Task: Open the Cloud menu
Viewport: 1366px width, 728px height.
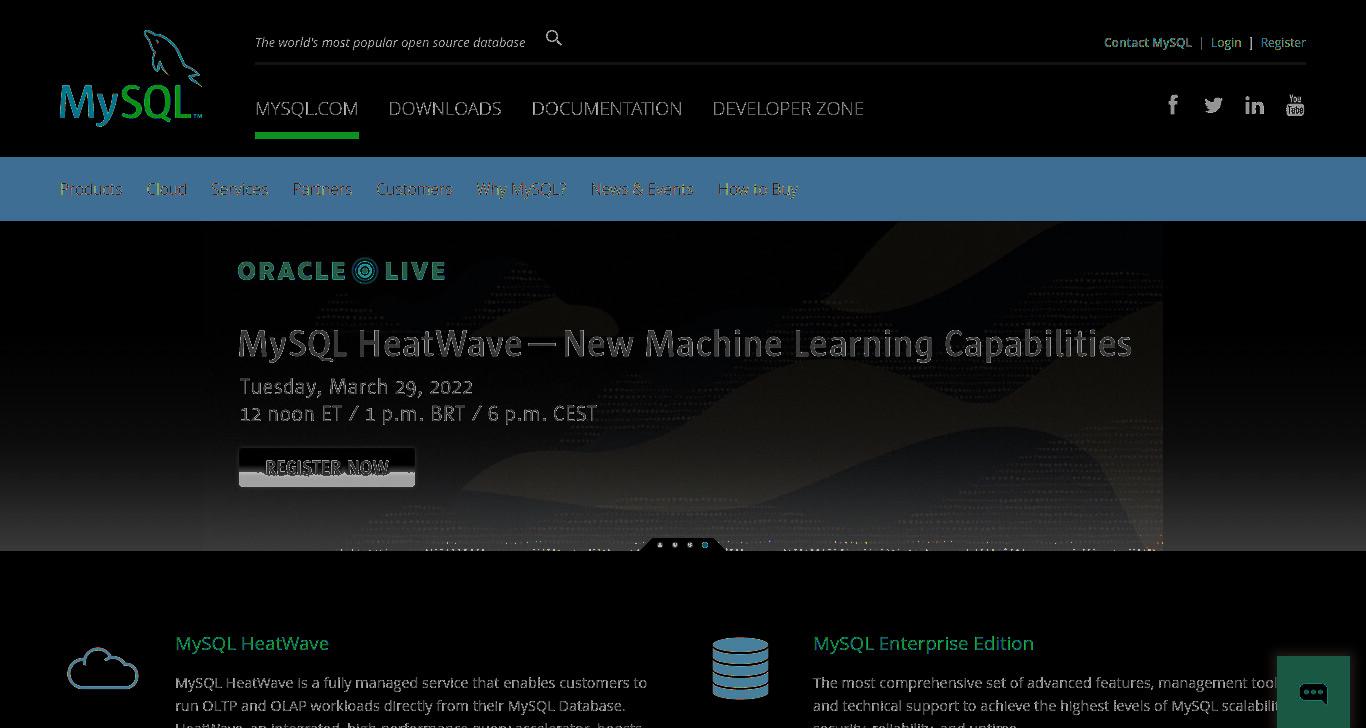Action: pyautogui.click(x=167, y=189)
